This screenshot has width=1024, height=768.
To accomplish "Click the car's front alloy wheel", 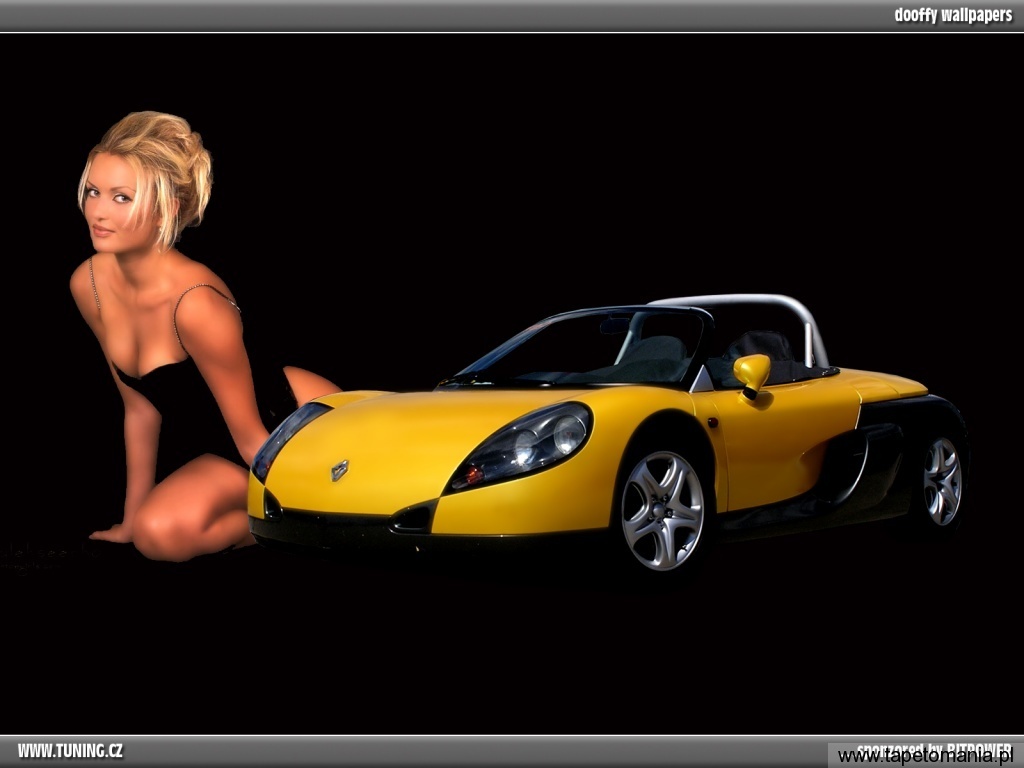I will 662,510.
